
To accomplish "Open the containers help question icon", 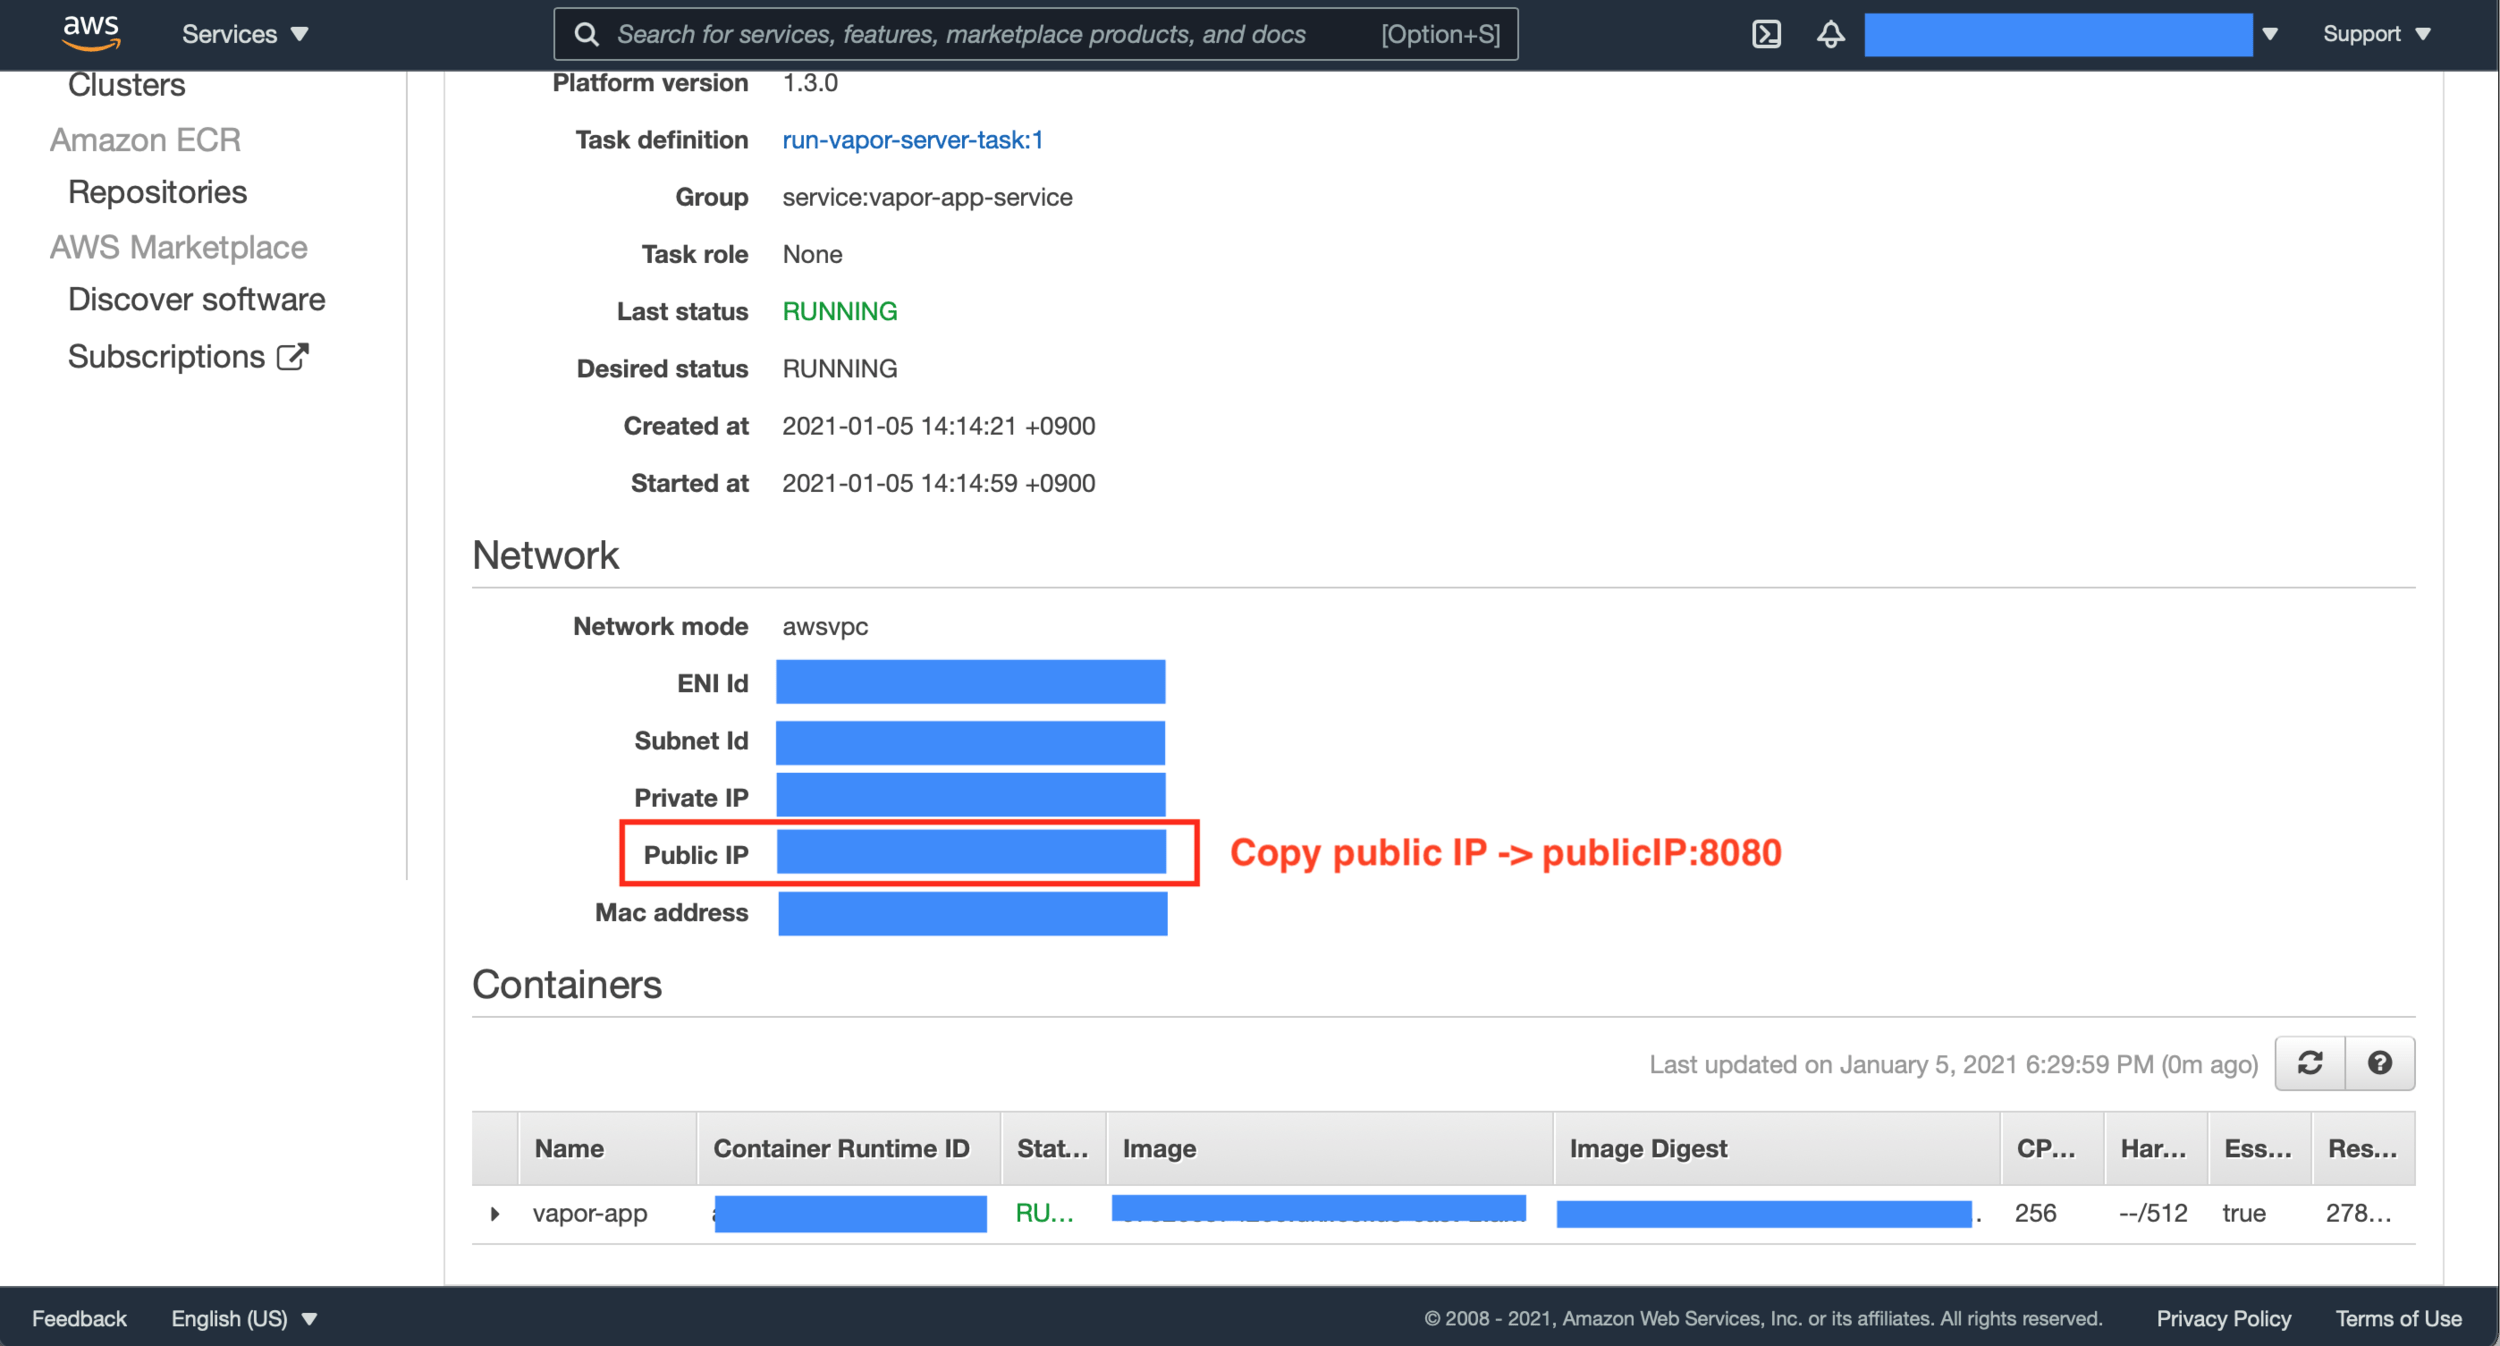I will (2379, 1063).
